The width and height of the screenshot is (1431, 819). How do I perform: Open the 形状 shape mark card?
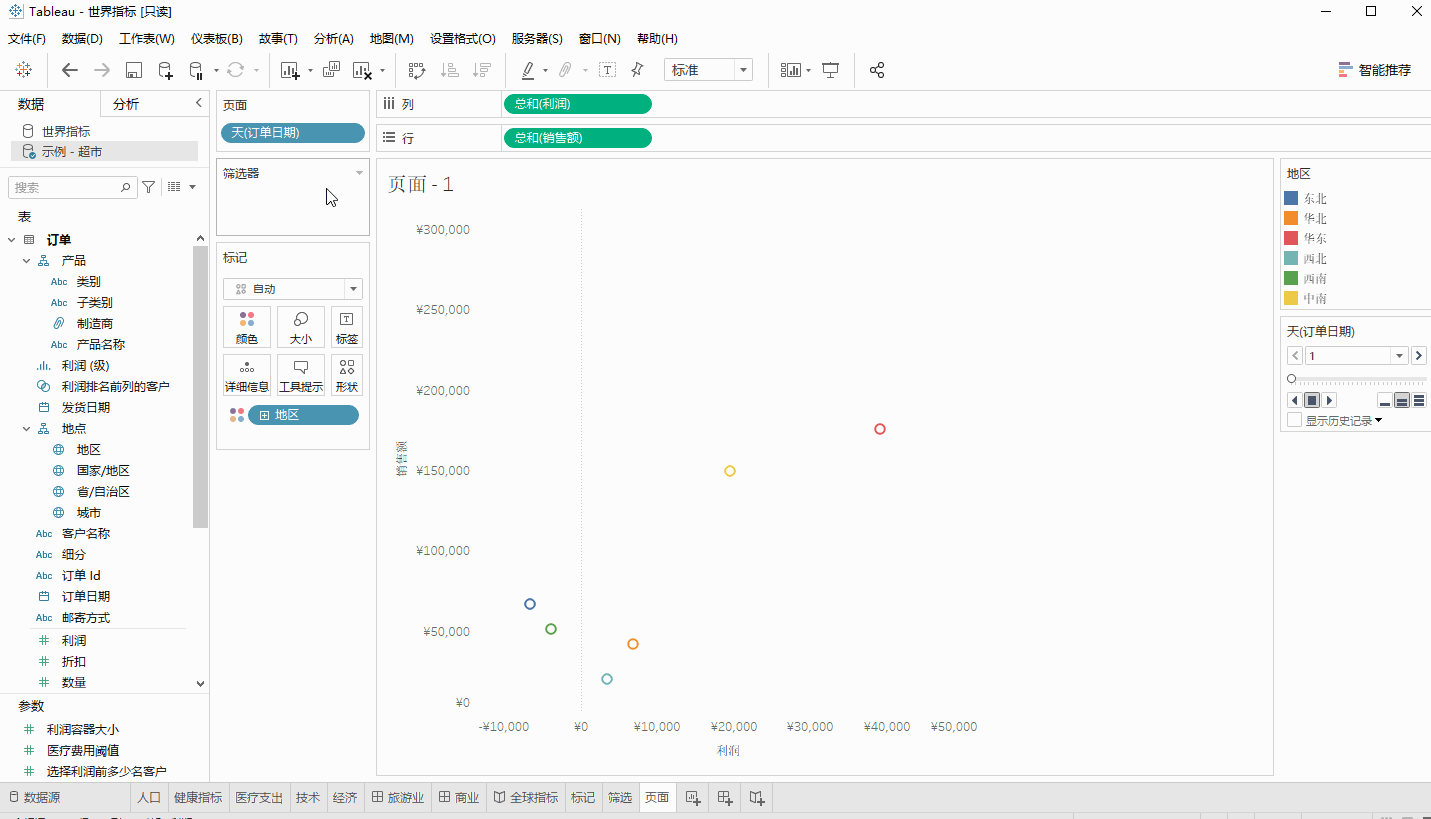[x=347, y=375]
